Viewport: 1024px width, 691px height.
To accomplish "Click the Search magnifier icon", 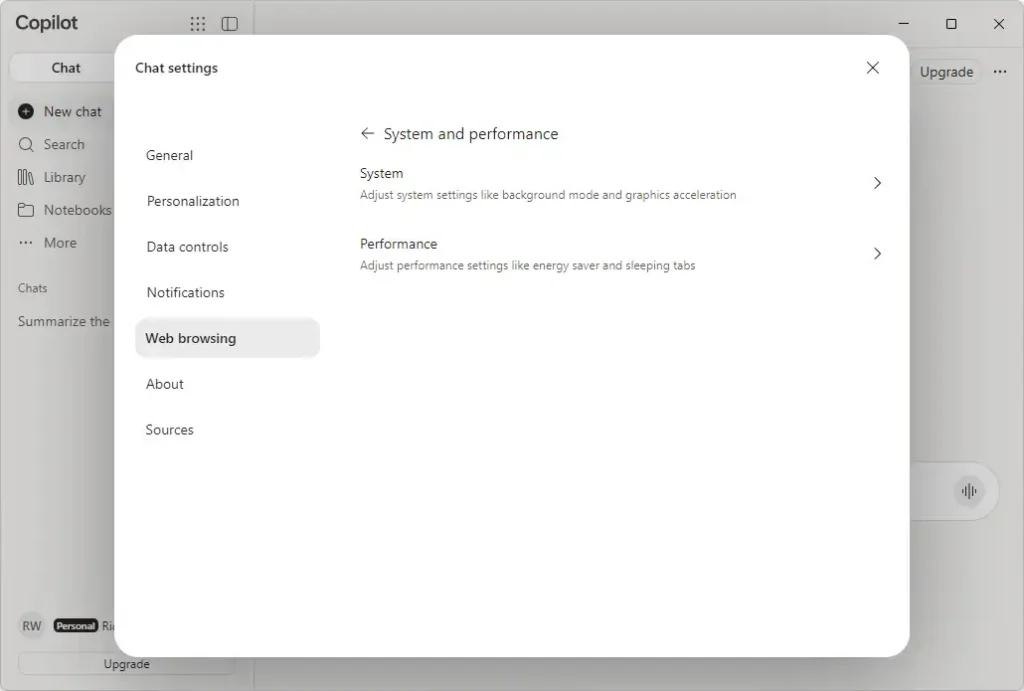I will tap(25, 144).
